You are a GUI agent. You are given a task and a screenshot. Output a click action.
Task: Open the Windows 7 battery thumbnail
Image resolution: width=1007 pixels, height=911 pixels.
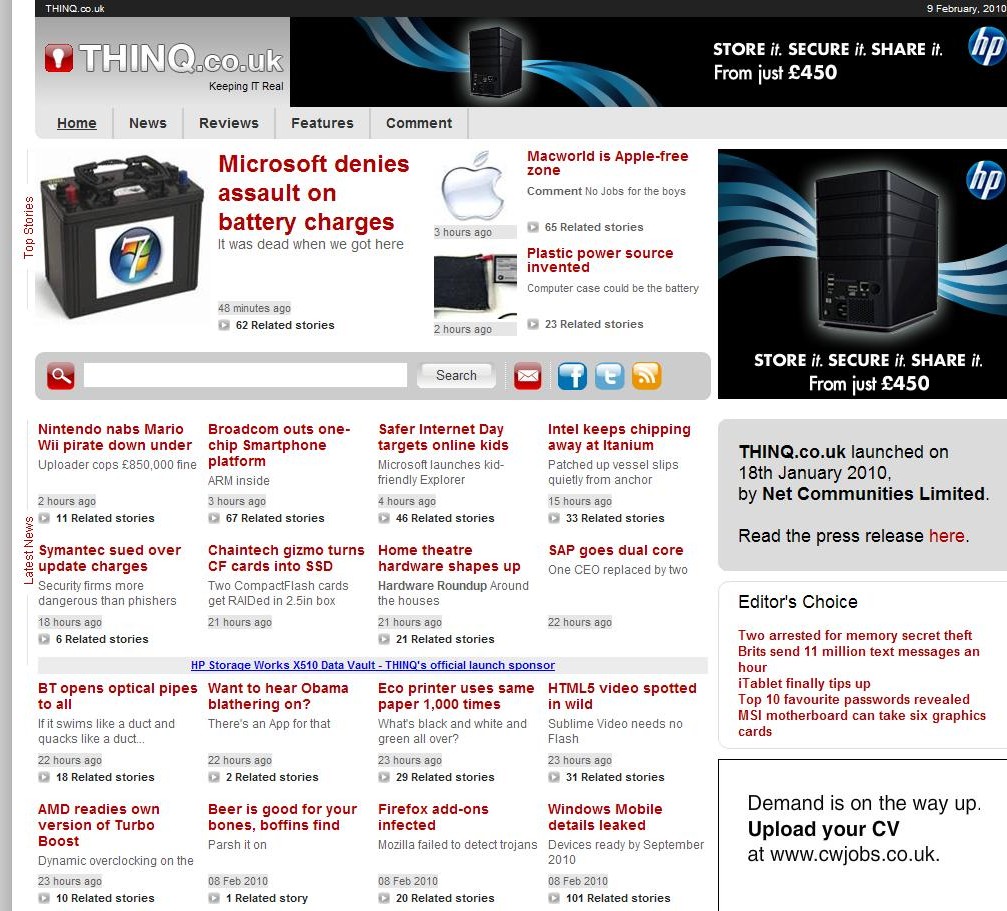pyautogui.click(x=120, y=236)
